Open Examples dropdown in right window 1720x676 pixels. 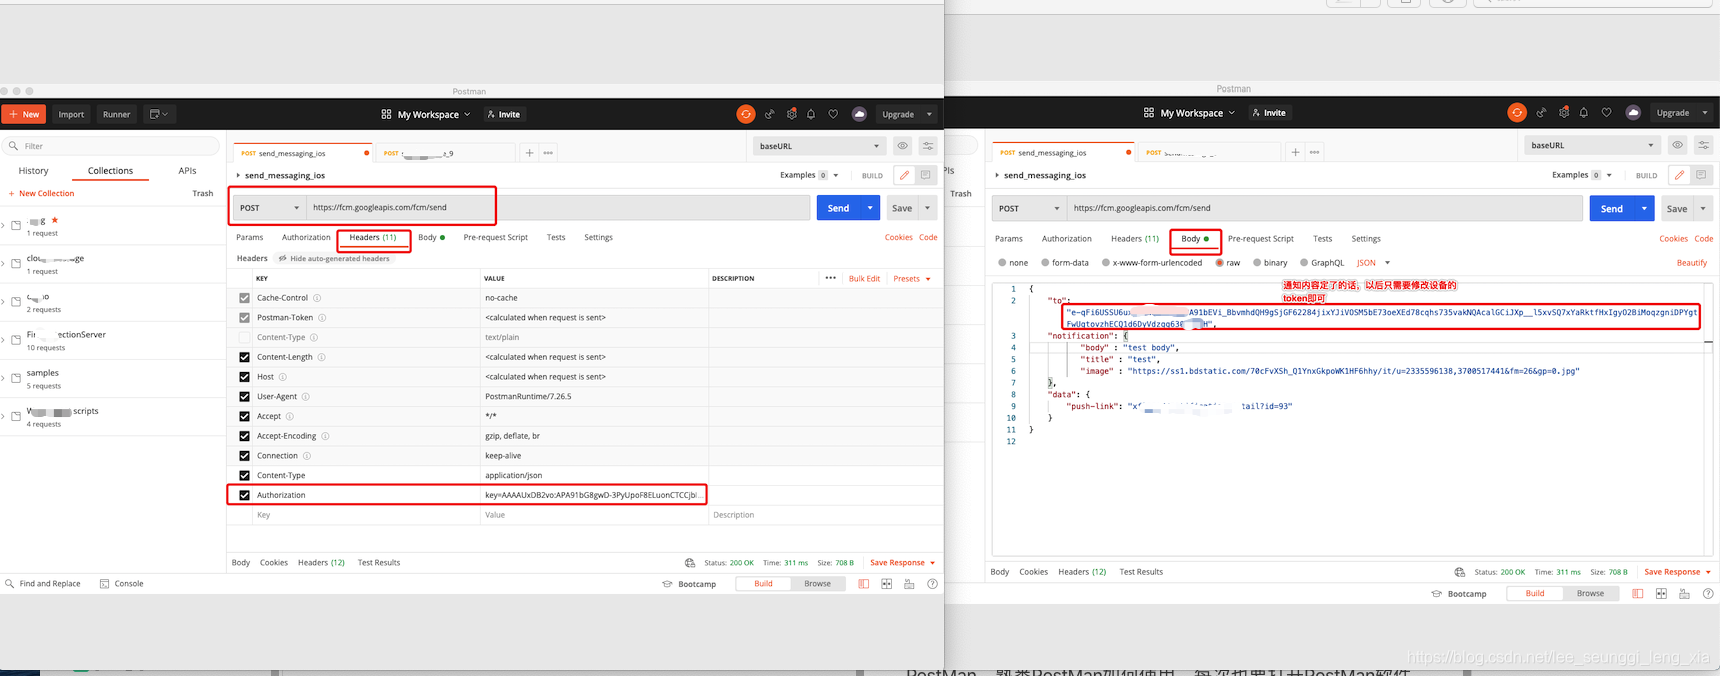coord(1582,175)
